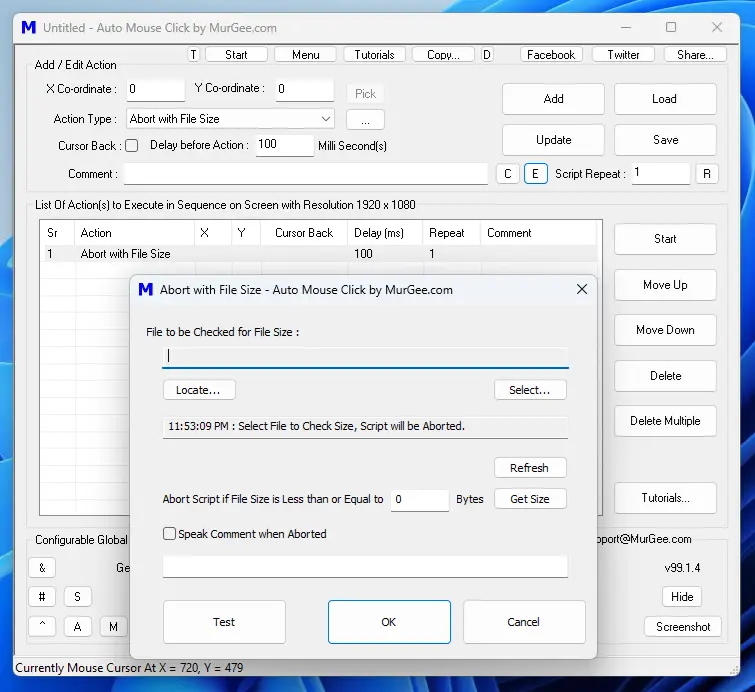The height and width of the screenshot is (692, 755).
Task: Click the Screenshot button
Action: click(683, 627)
